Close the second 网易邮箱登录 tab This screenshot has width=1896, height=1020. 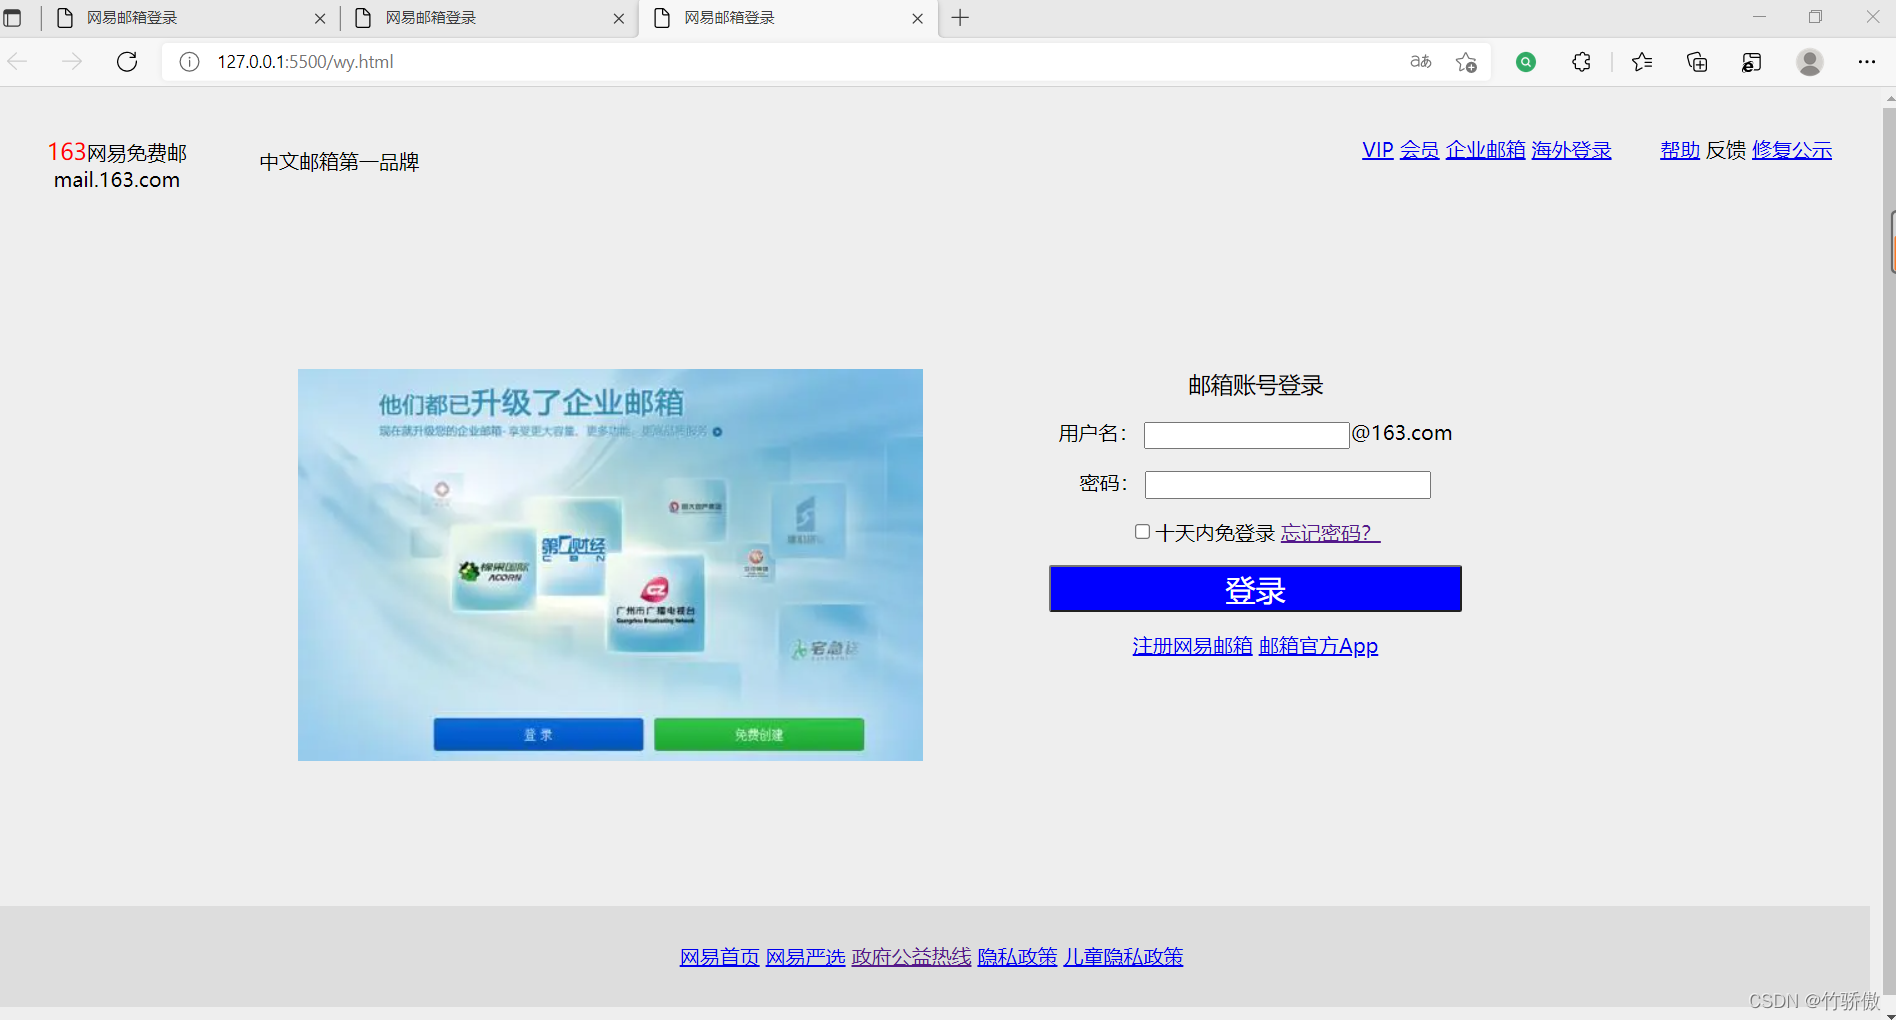pyautogui.click(x=619, y=18)
